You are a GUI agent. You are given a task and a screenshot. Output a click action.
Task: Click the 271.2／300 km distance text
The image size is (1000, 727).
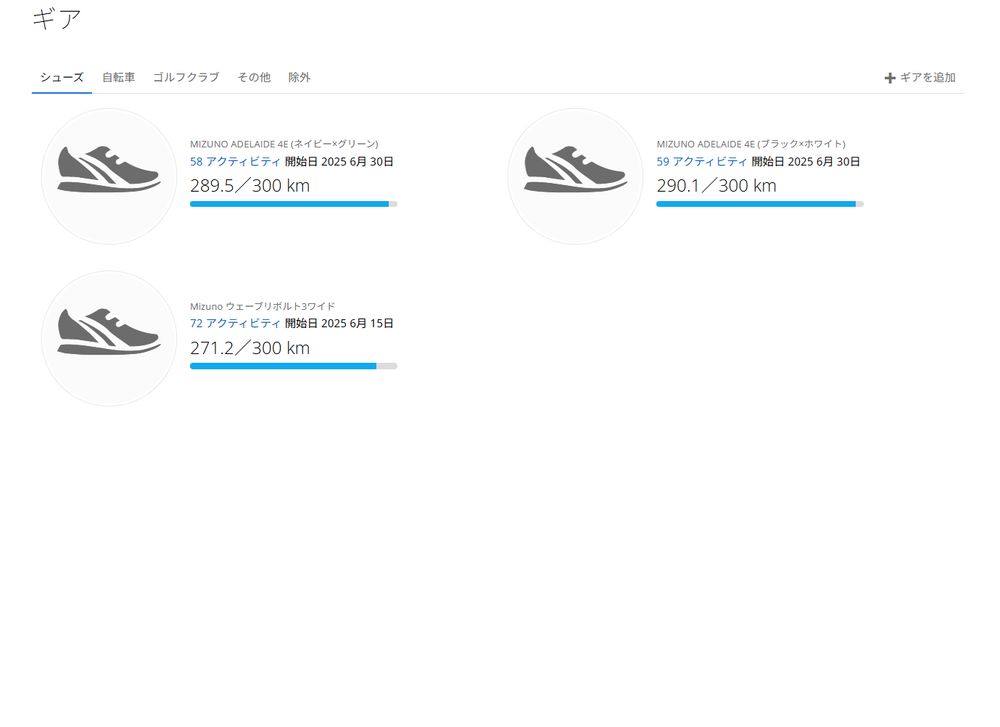[250, 348]
